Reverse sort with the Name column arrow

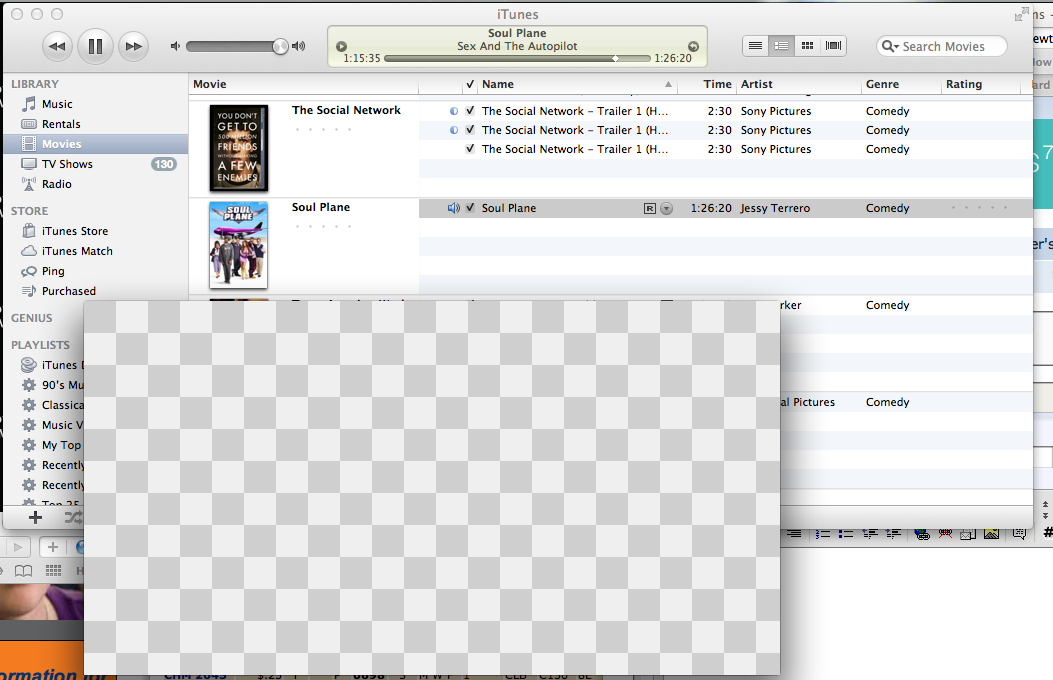coord(668,84)
